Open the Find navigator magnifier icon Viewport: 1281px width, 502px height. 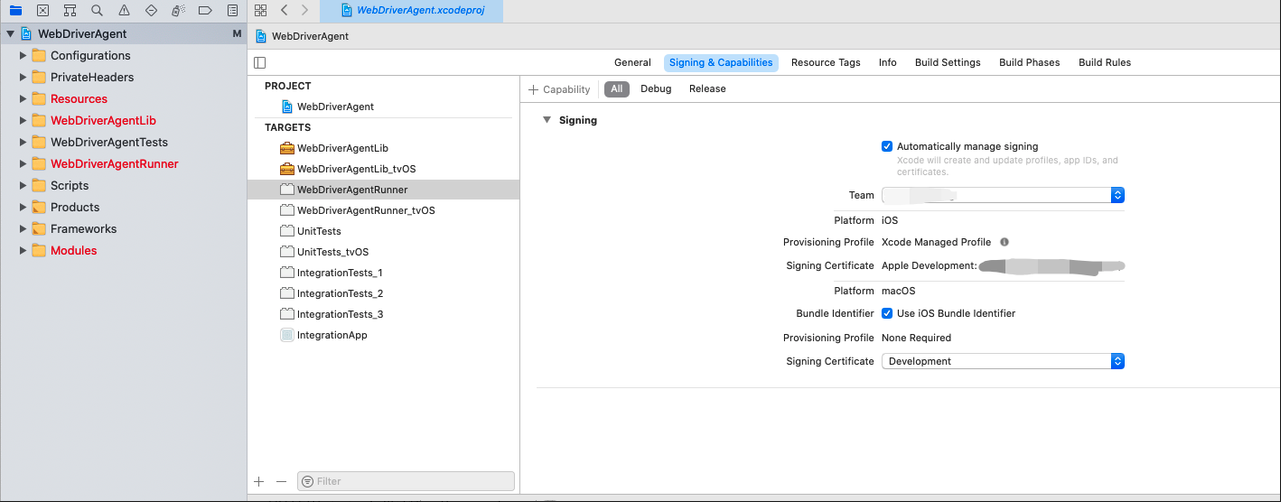96,11
